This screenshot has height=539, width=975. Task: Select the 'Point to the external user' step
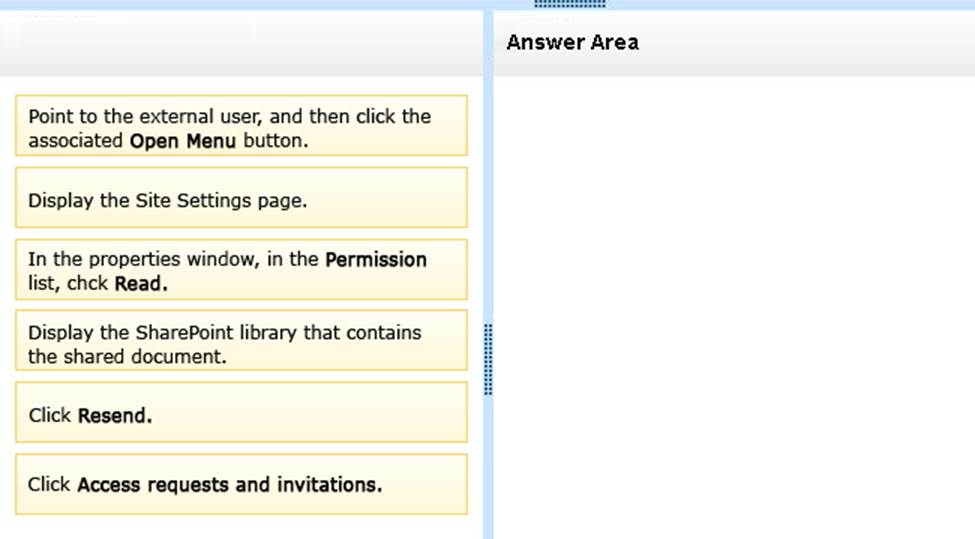(241, 126)
